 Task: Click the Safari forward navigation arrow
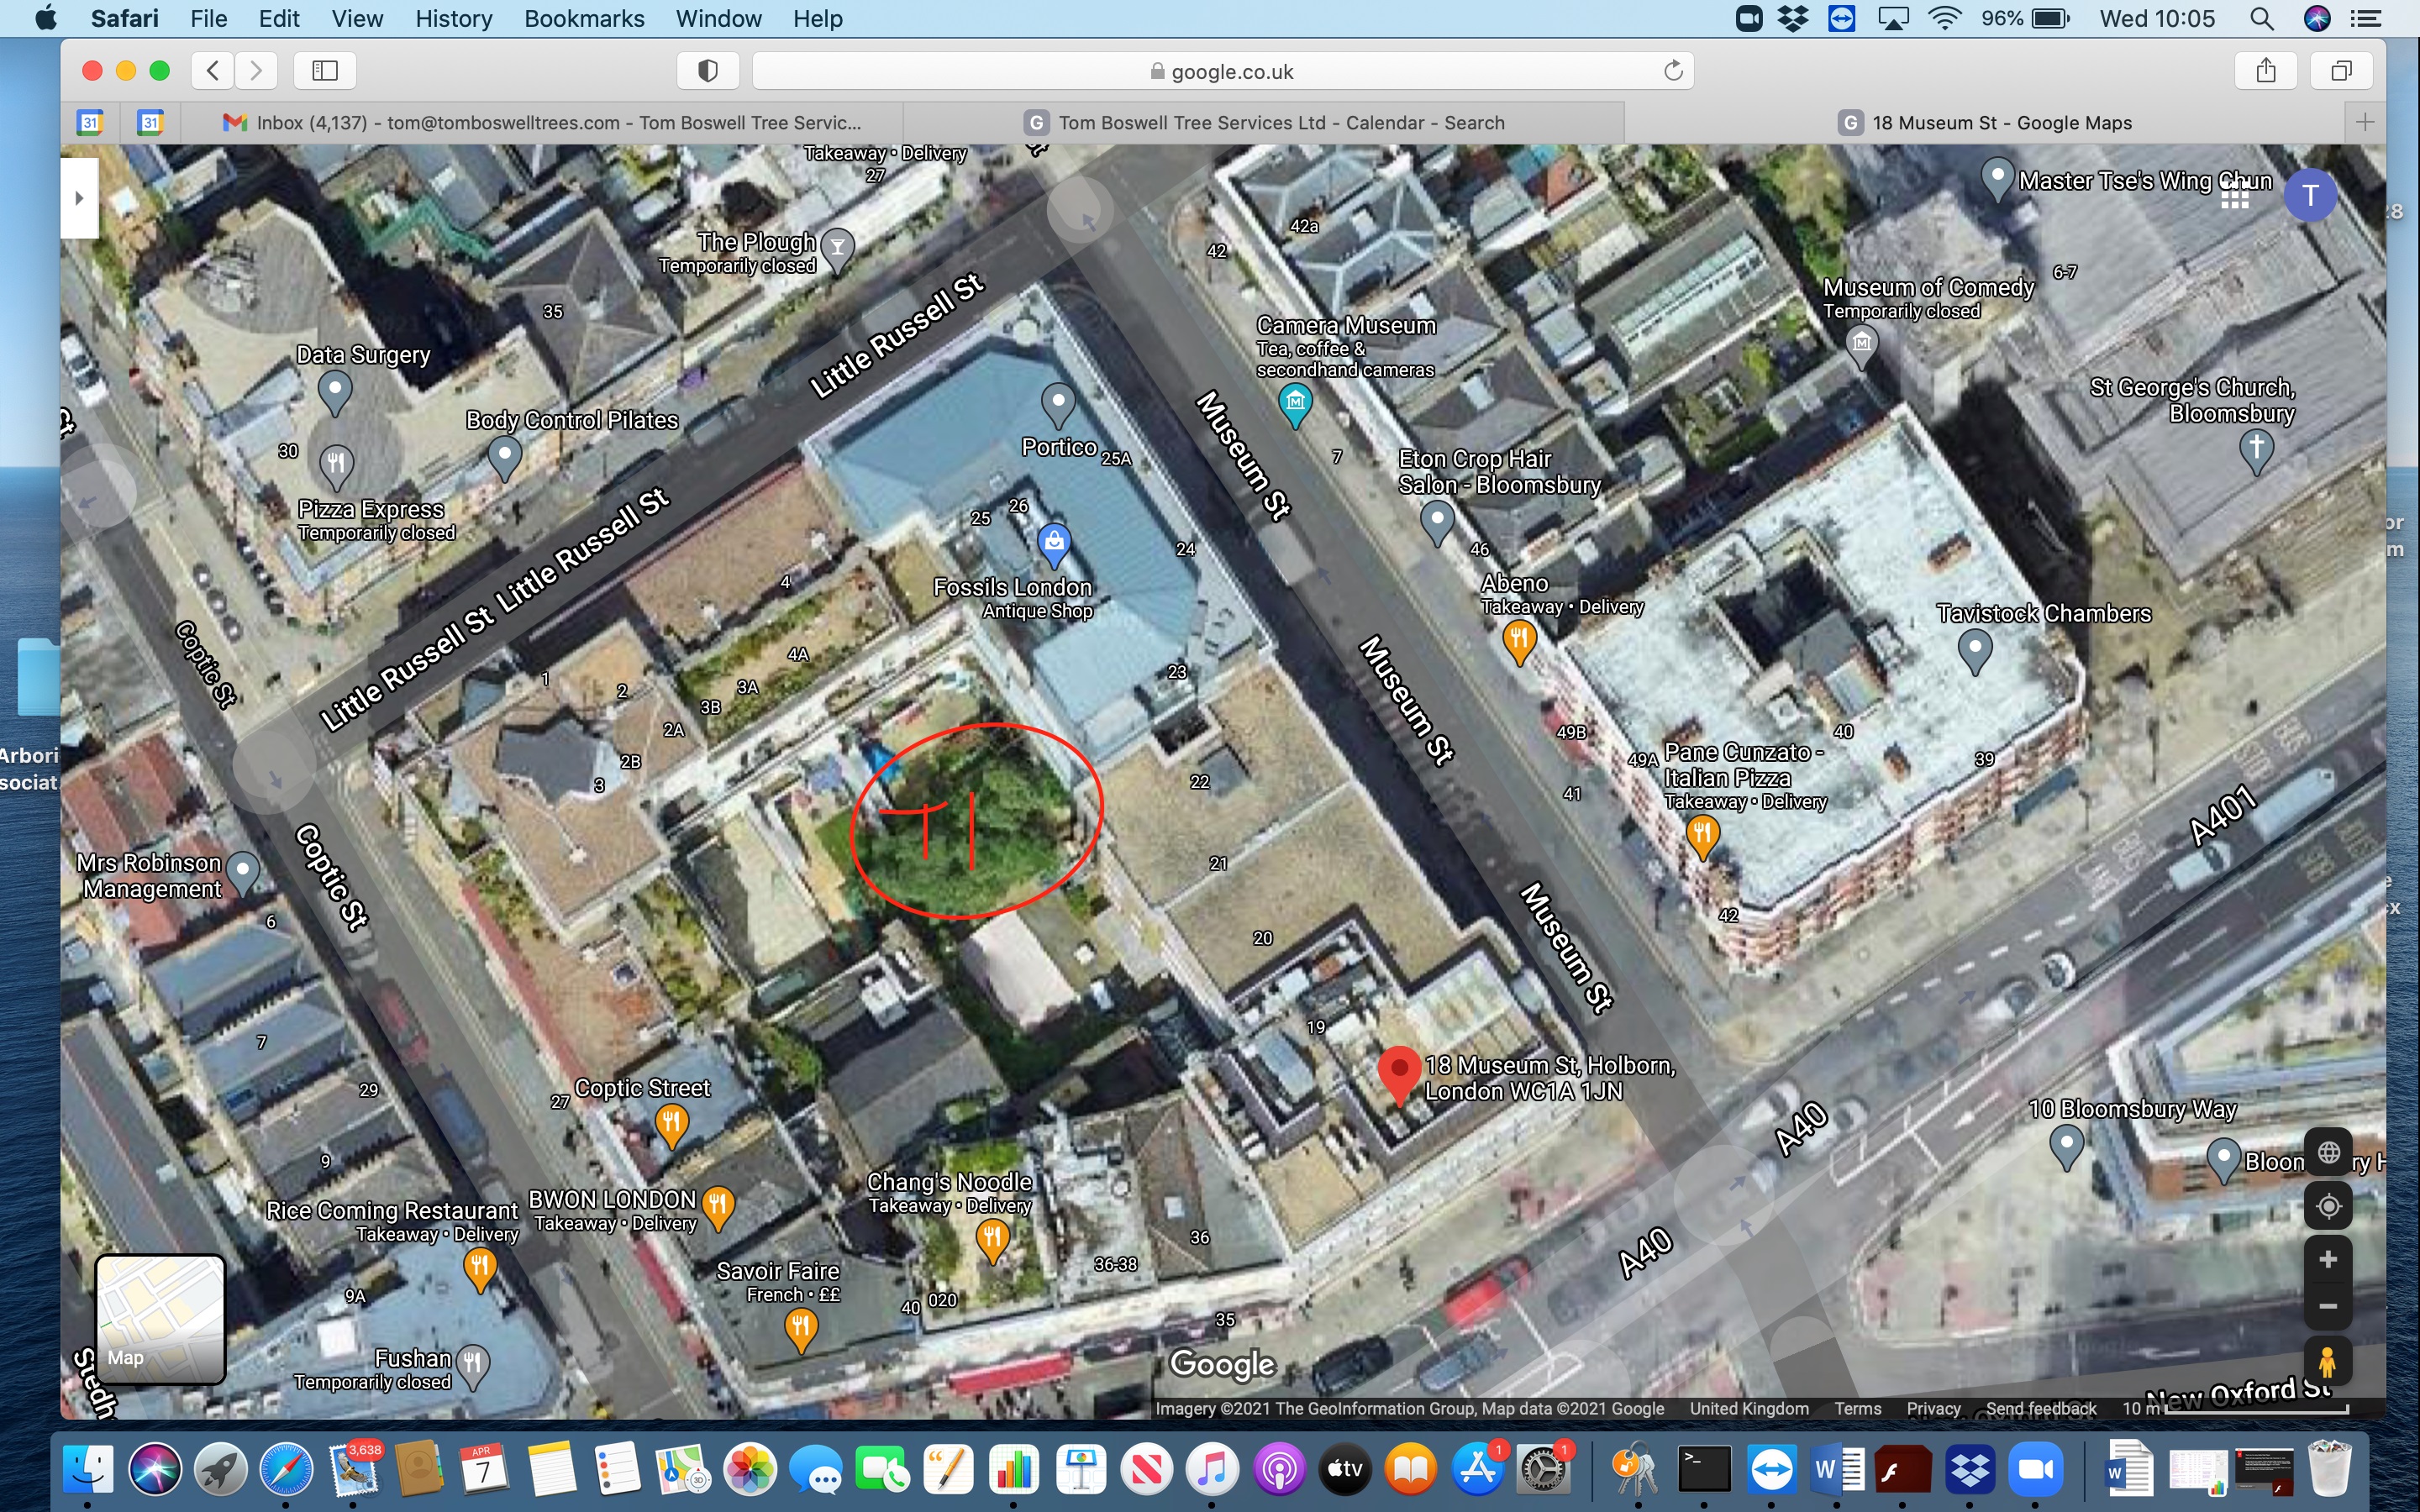pos(256,70)
